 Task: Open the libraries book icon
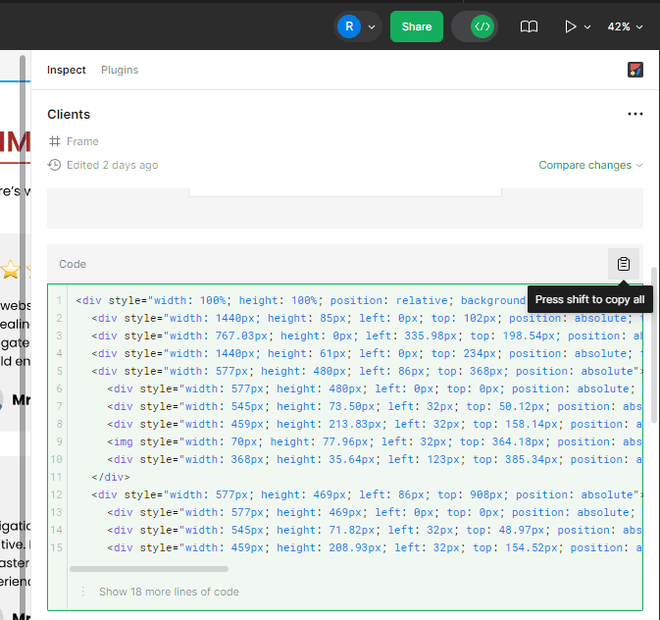(529, 27)
